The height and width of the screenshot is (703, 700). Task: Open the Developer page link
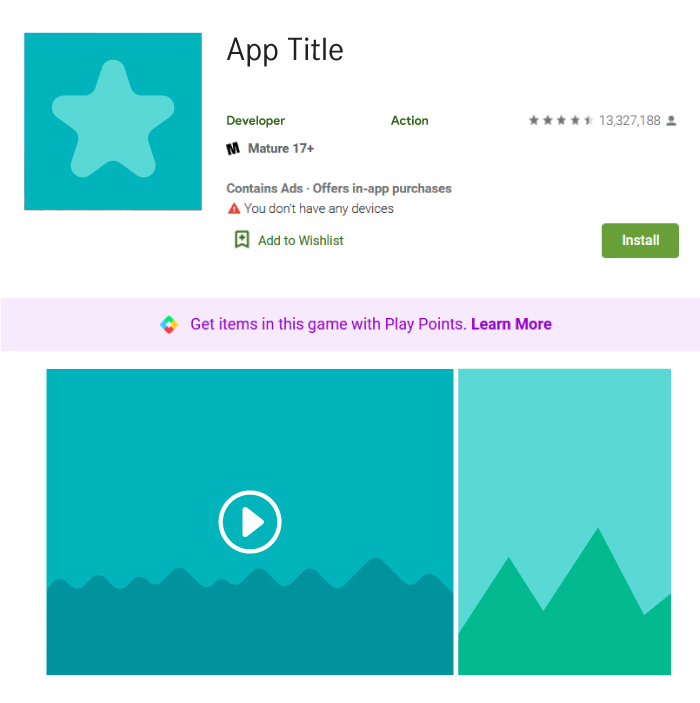[256, 121]
